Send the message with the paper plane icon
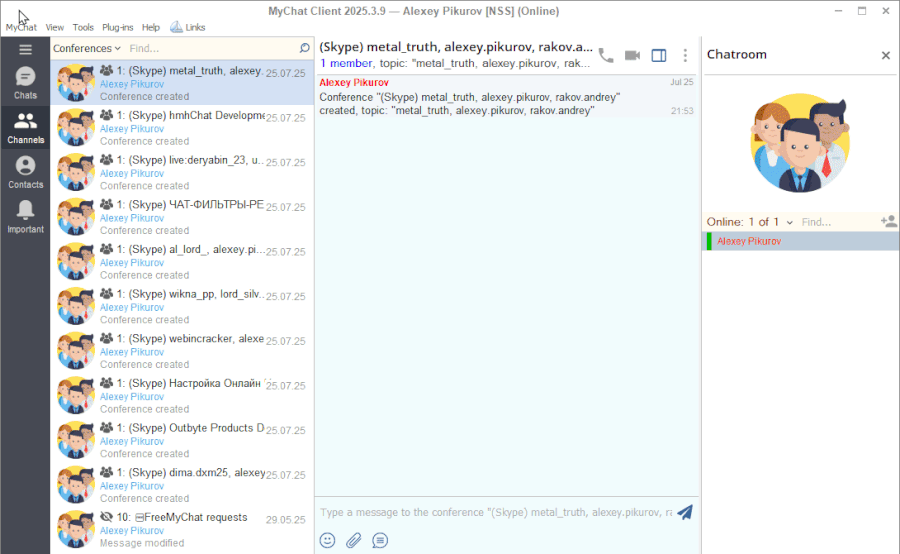 [x=685, y=512]
